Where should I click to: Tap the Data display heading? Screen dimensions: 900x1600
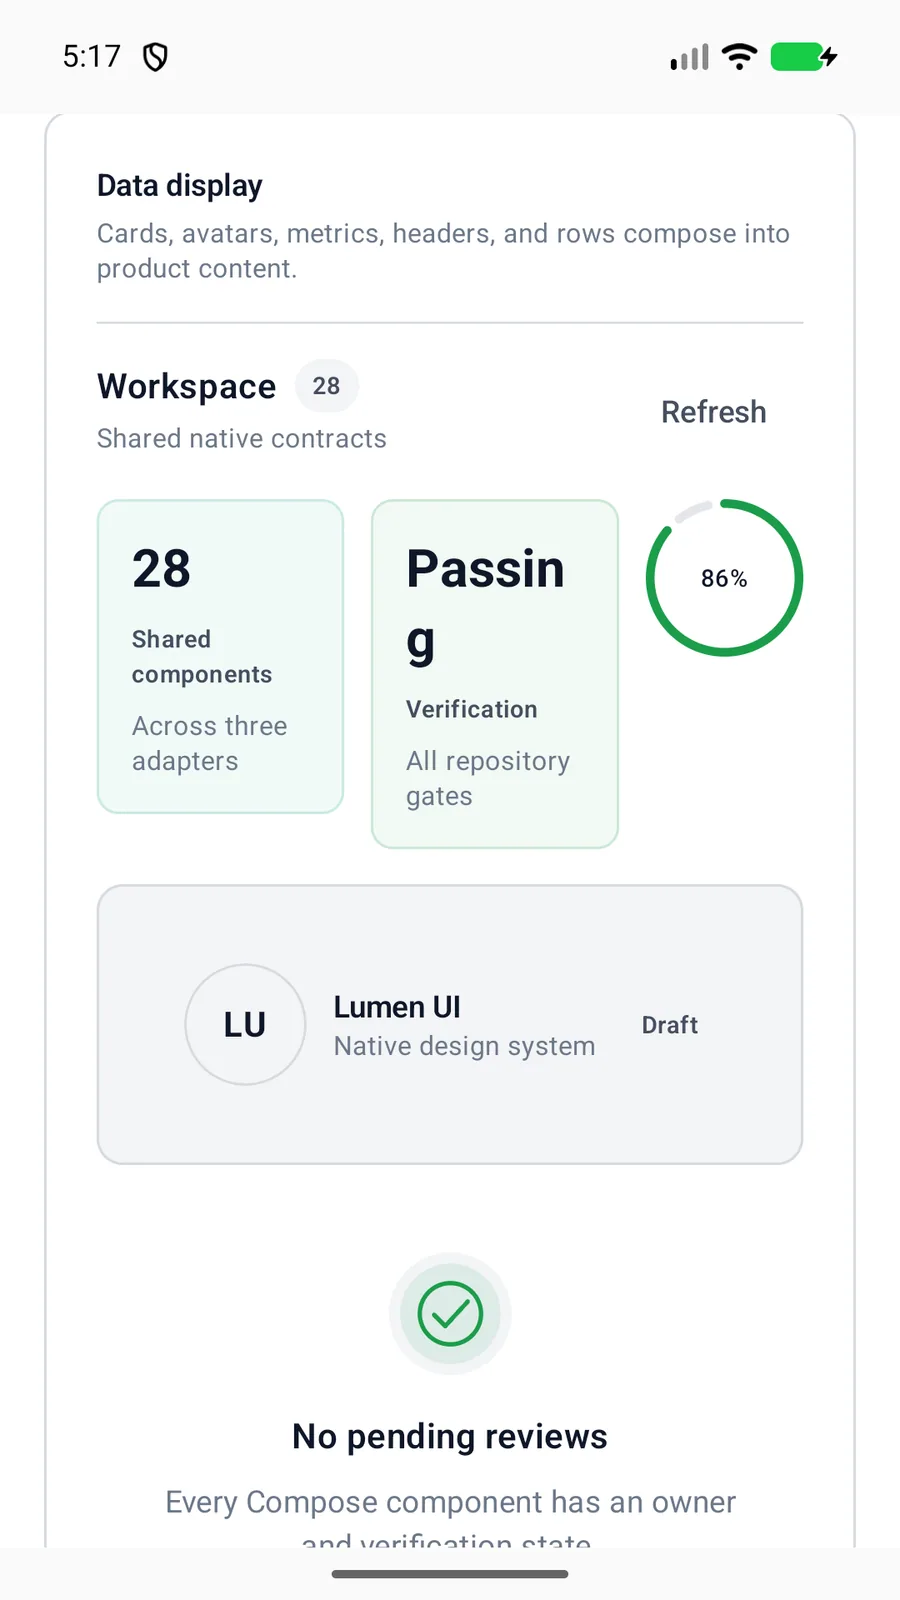click(x=179, y=186)
